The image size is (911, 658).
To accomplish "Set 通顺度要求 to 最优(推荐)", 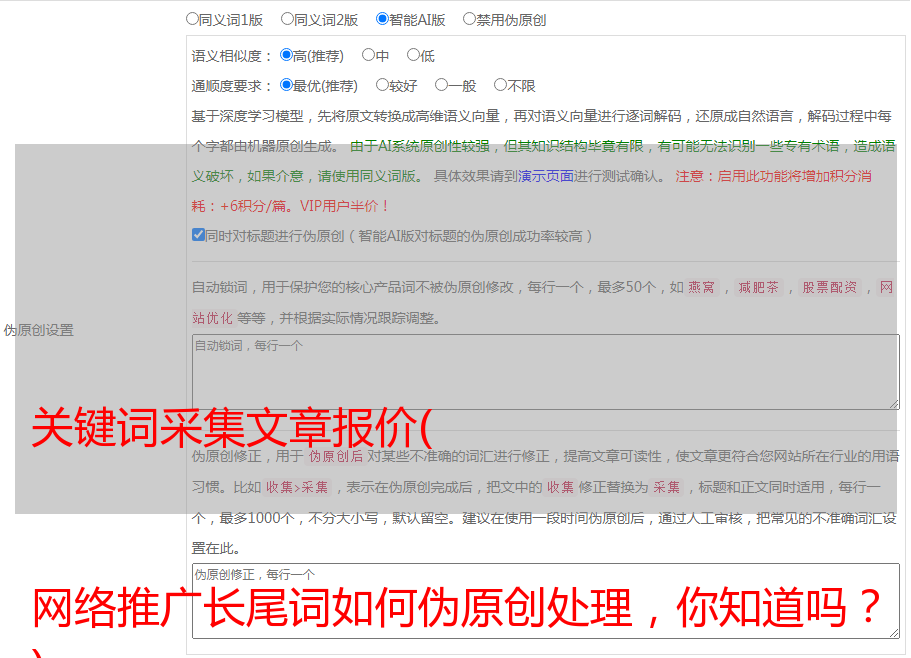I will 286,85.
